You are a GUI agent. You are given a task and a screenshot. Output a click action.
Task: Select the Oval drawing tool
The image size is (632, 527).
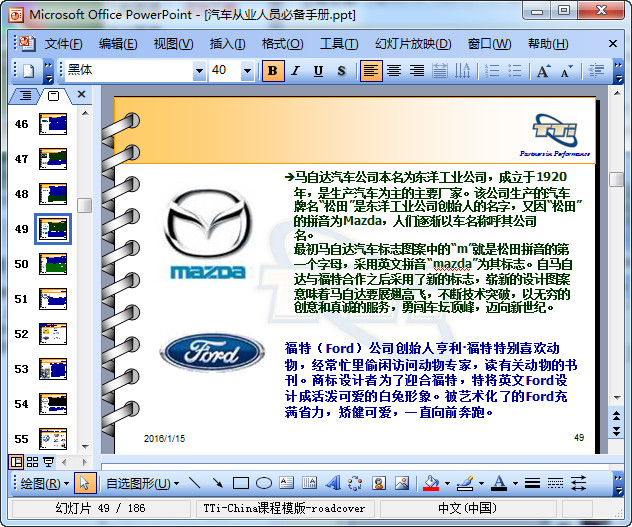click(264, 483)
